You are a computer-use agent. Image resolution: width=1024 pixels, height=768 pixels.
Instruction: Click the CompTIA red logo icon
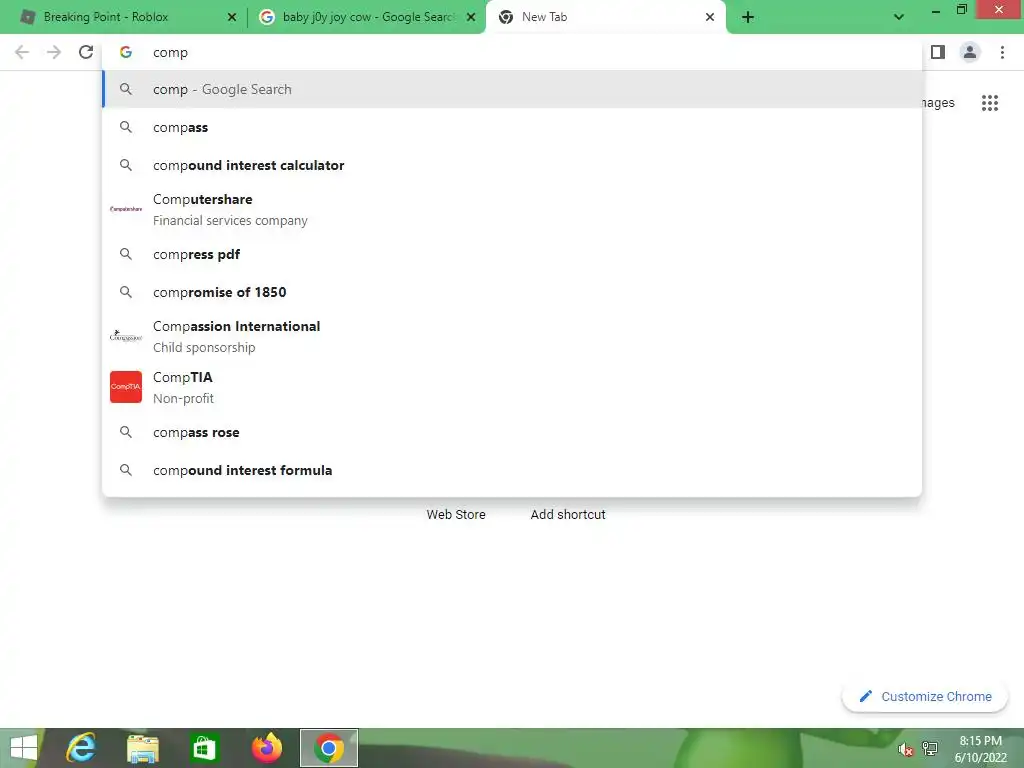tap(126, 387)
